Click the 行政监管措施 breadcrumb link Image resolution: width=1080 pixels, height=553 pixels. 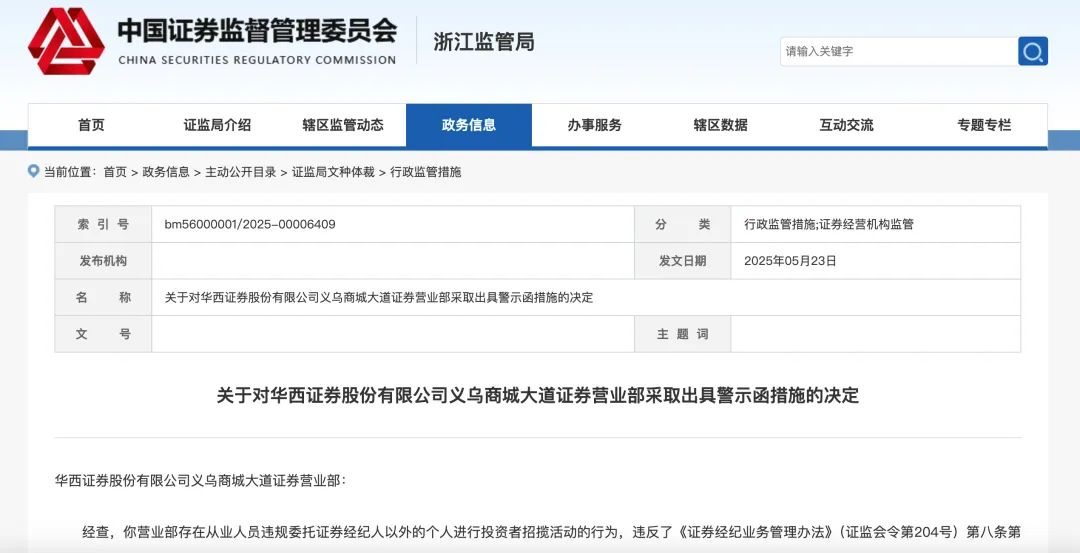[426, 172]
